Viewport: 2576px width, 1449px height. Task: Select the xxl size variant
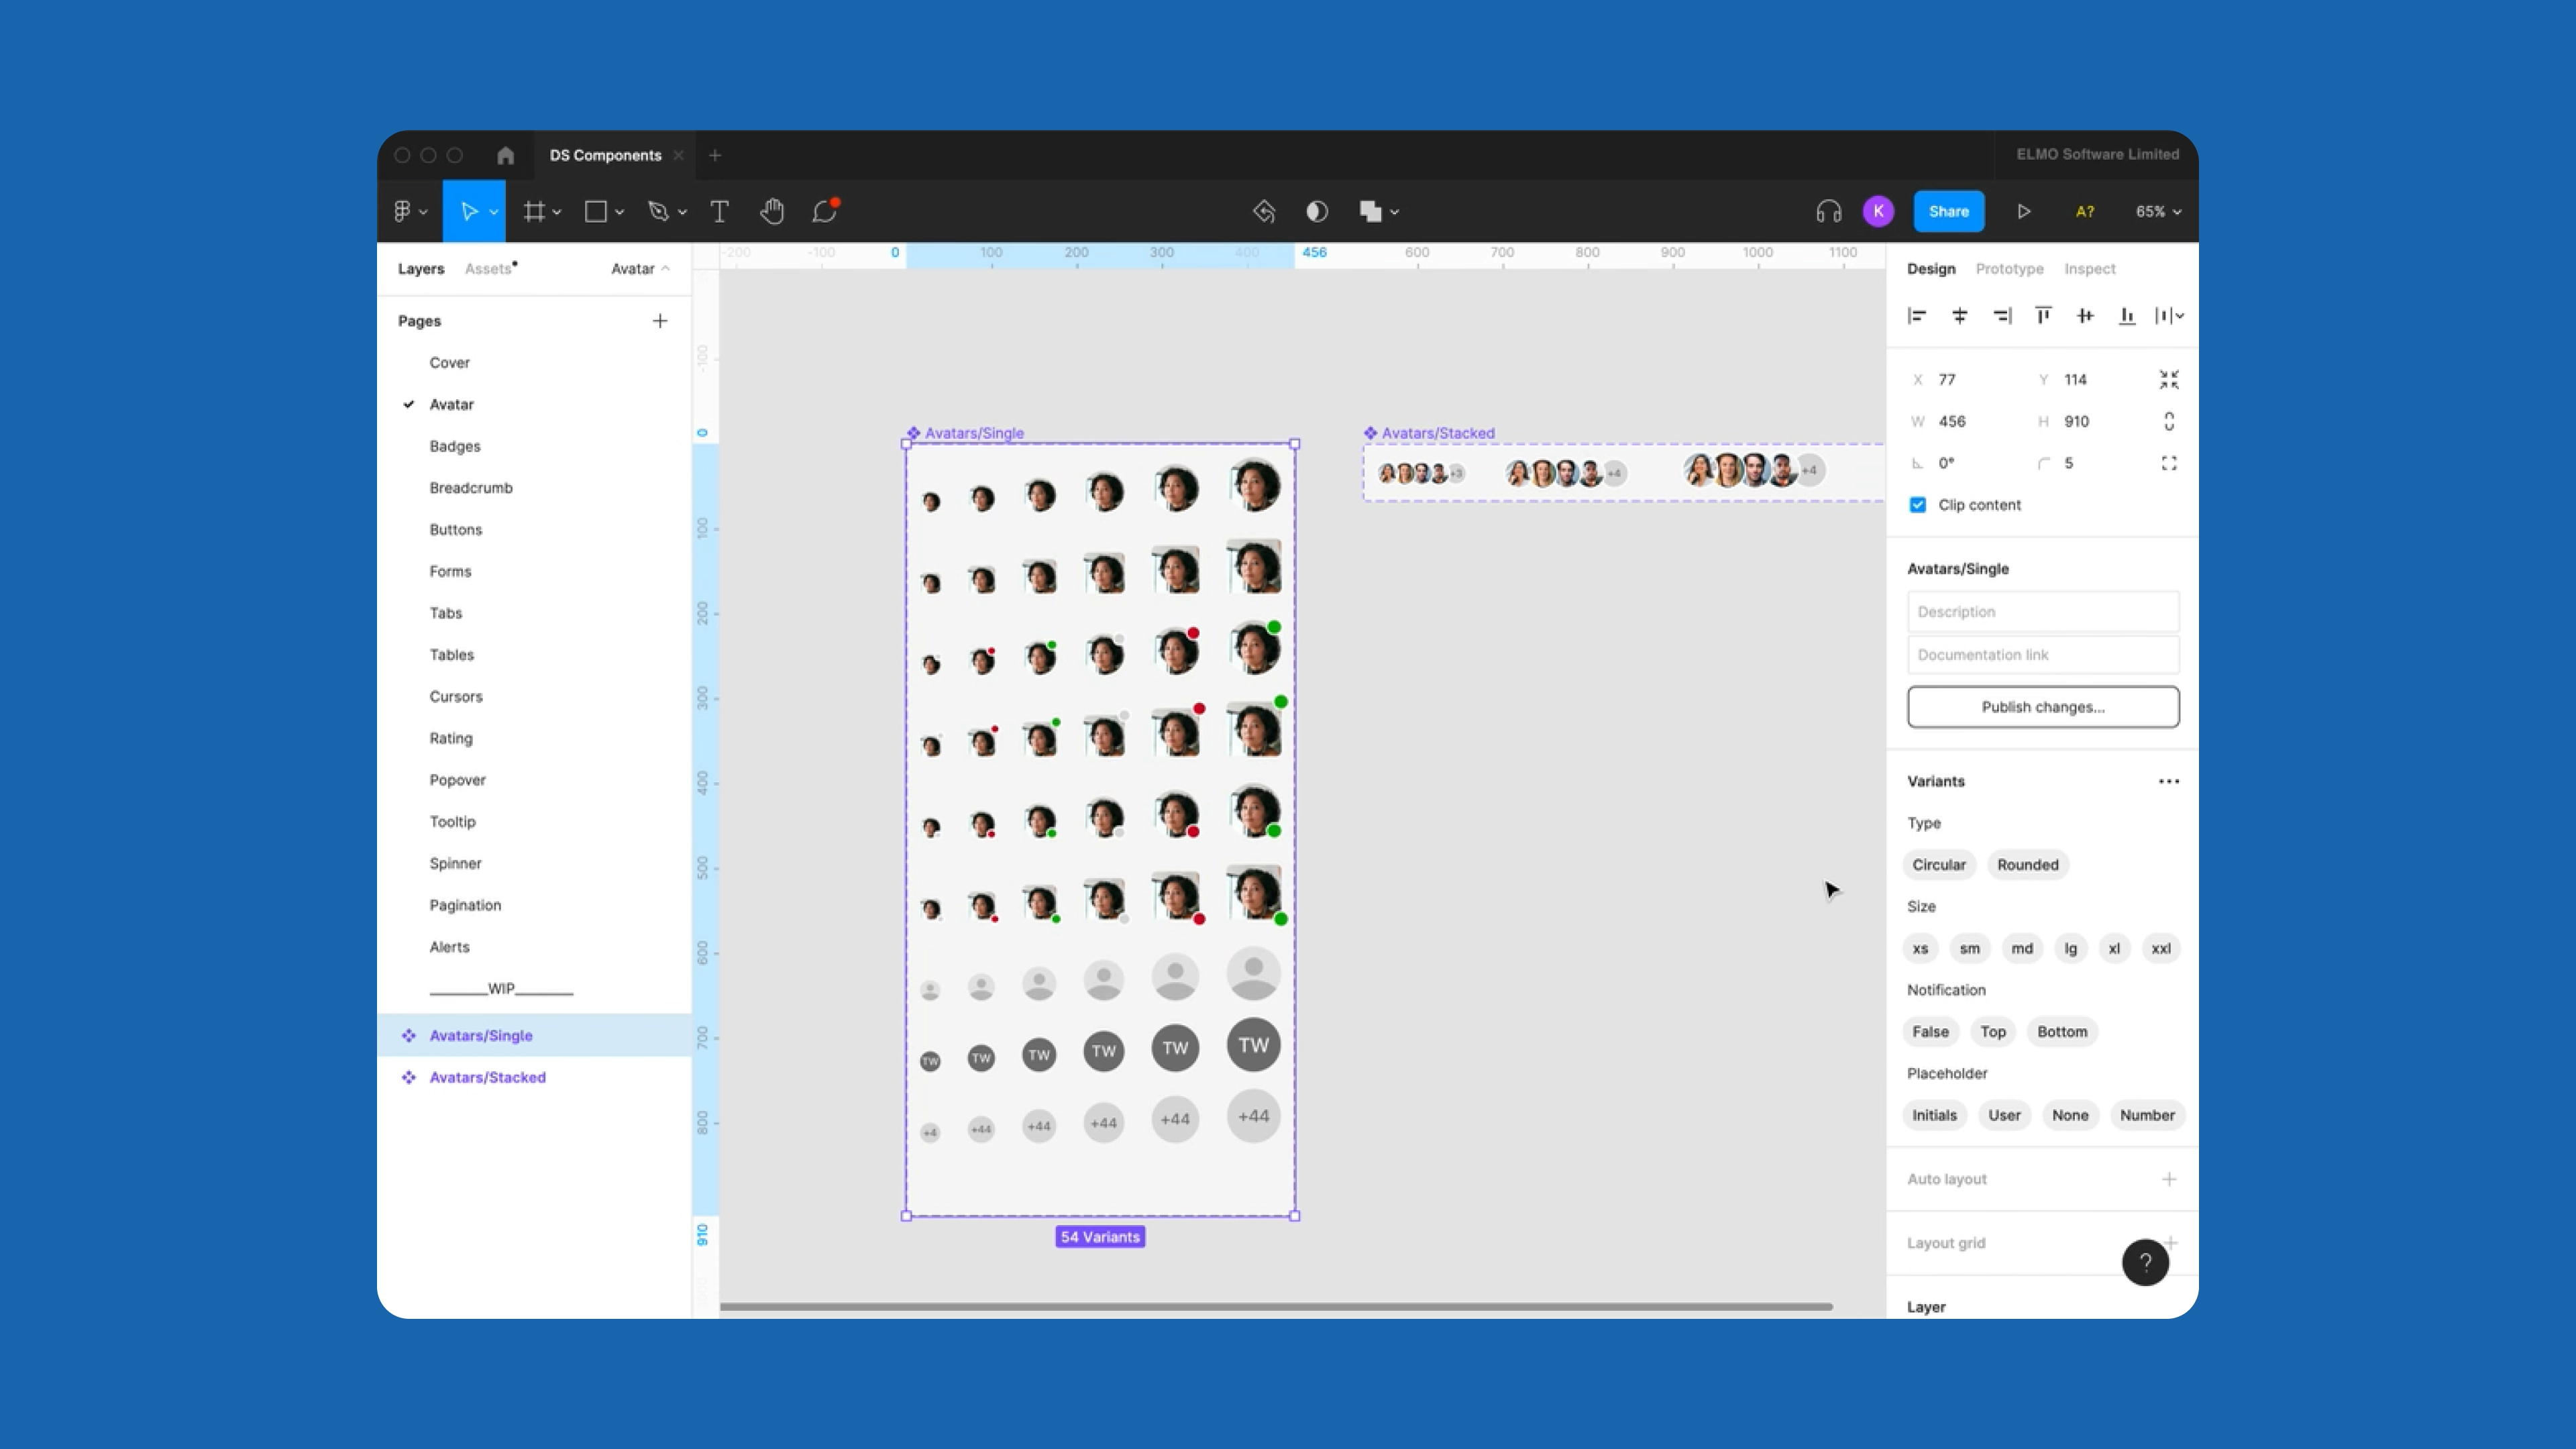[2161, 948]
